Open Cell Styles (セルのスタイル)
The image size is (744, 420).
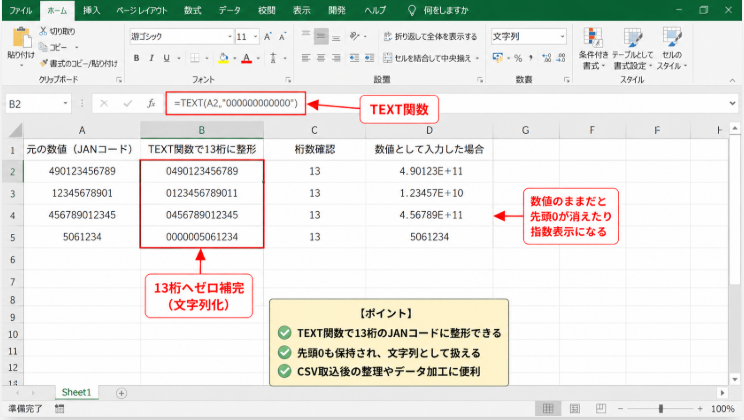(672, 49)
